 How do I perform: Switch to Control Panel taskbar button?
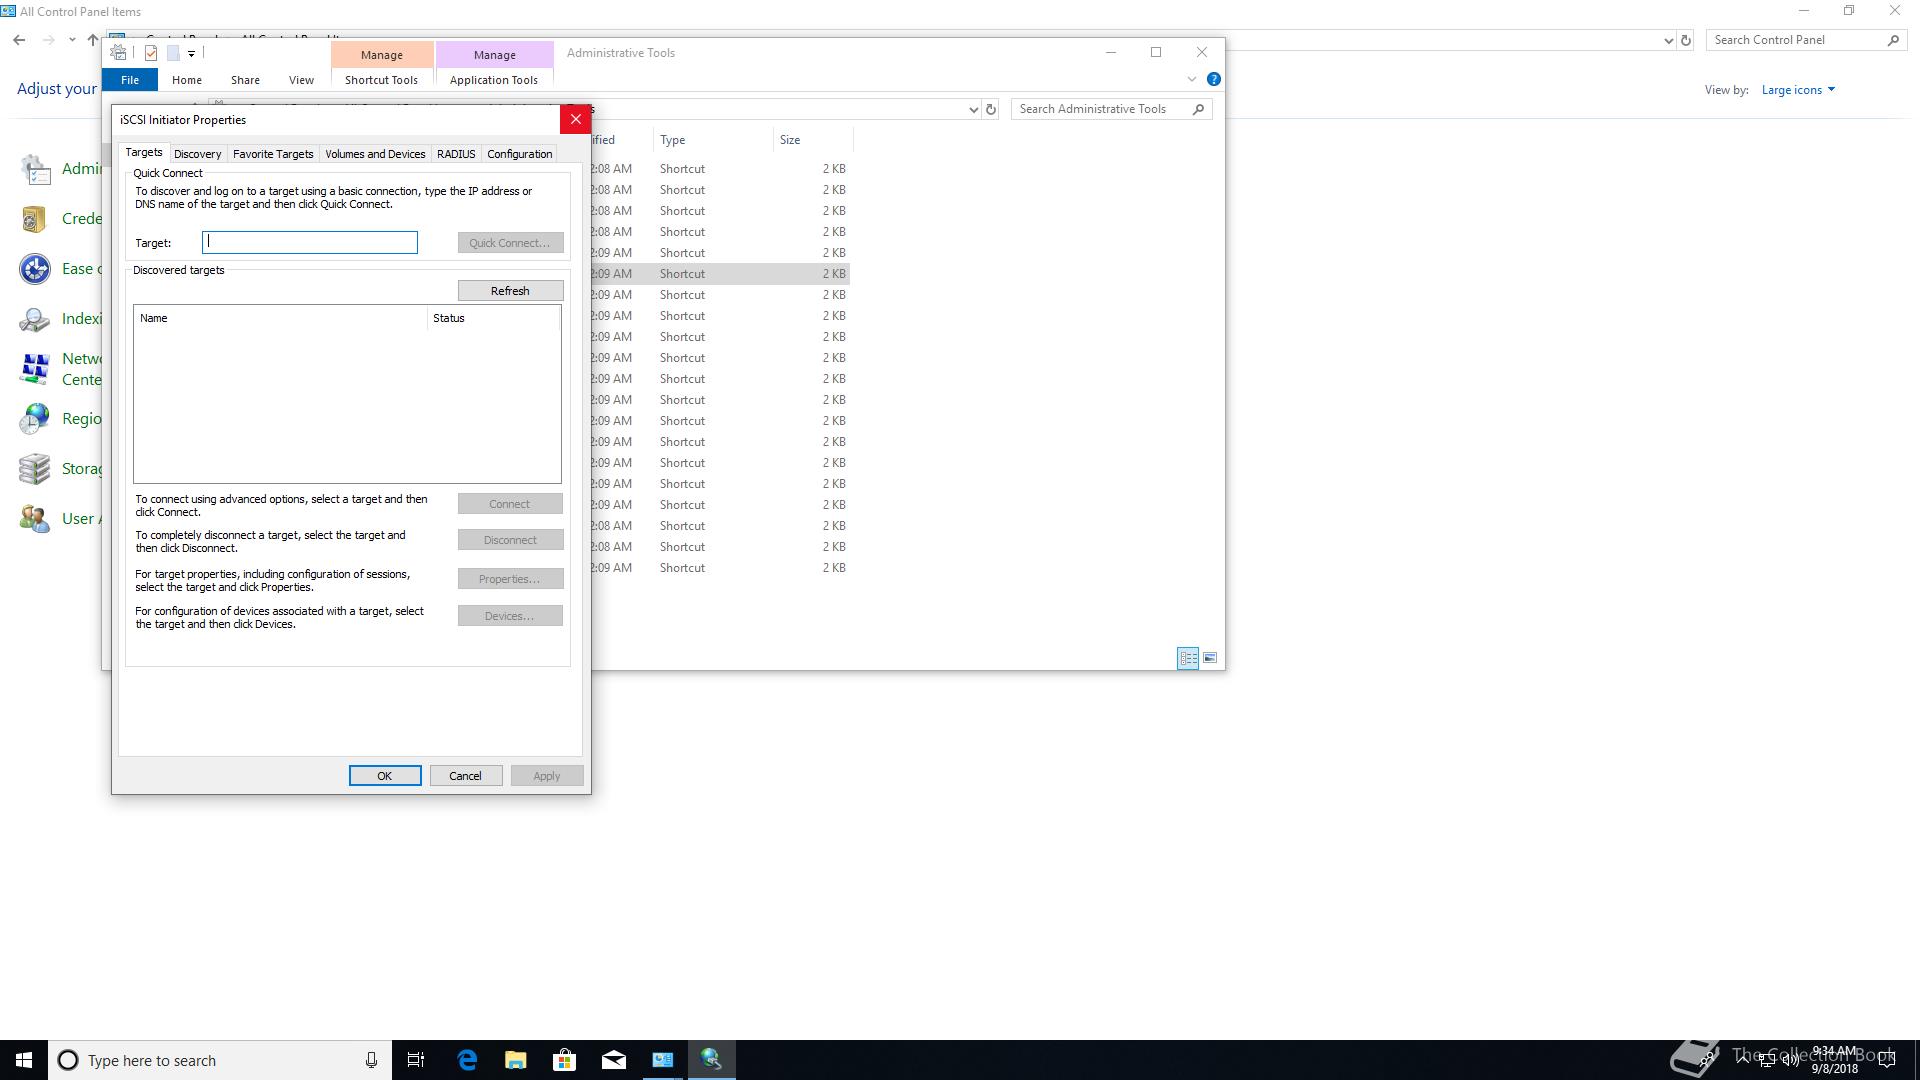(x=662, y=1060)
